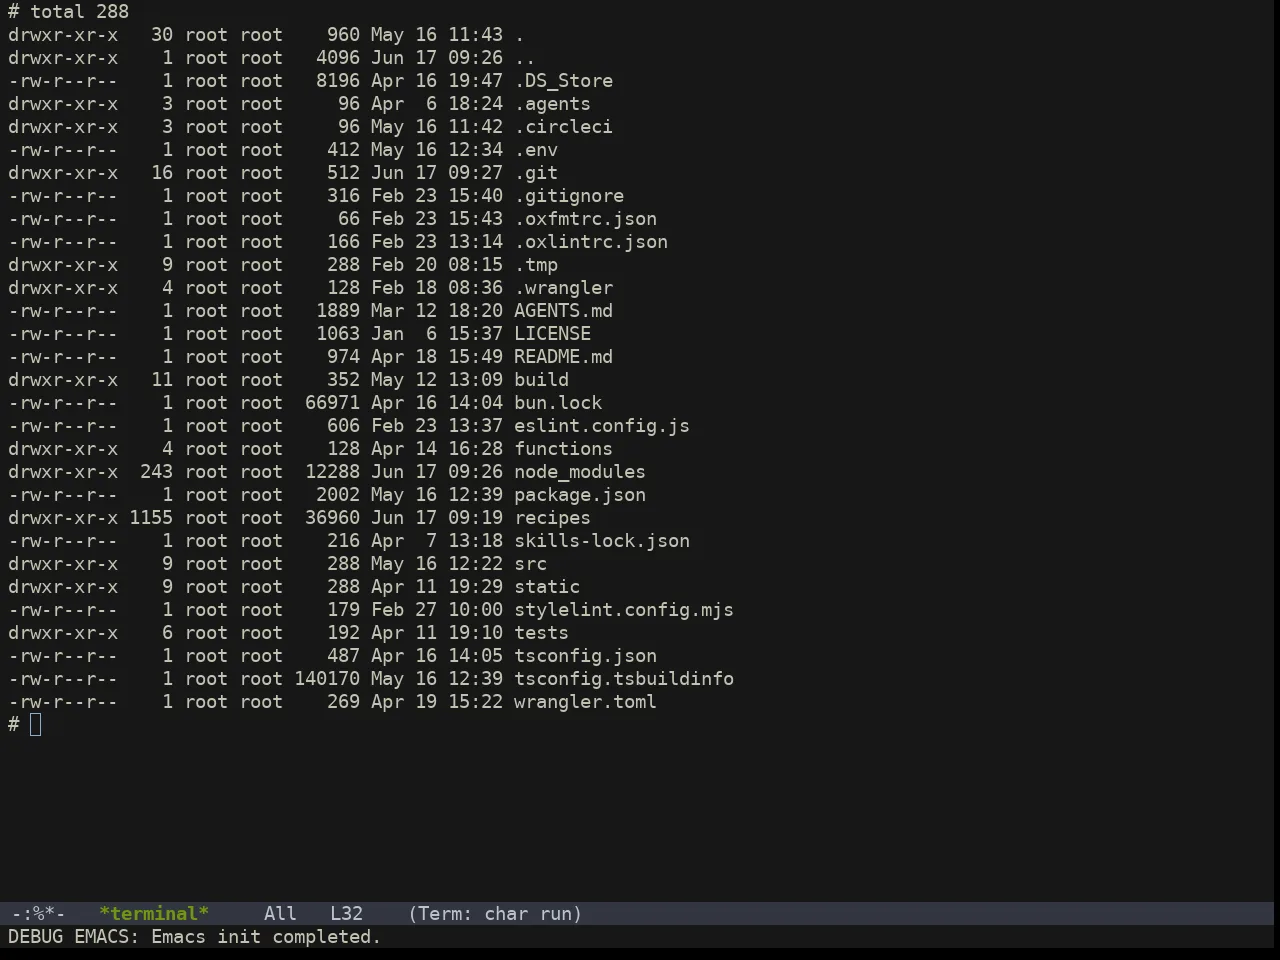Viewport: 1280px width, 960px height.
Task: Click the tsconfig.tsbuildinfo file name
Action: click(624, 679)
